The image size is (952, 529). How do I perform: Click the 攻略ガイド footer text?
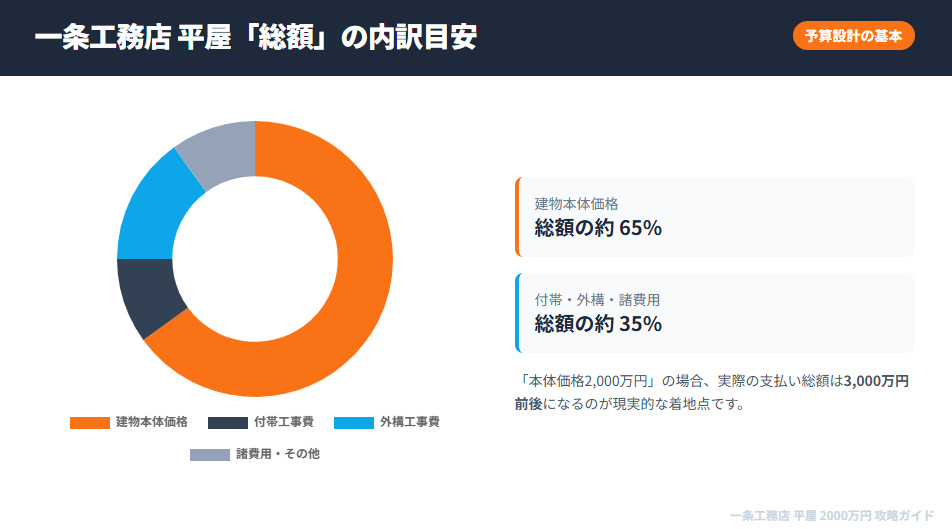click(904, 515)
